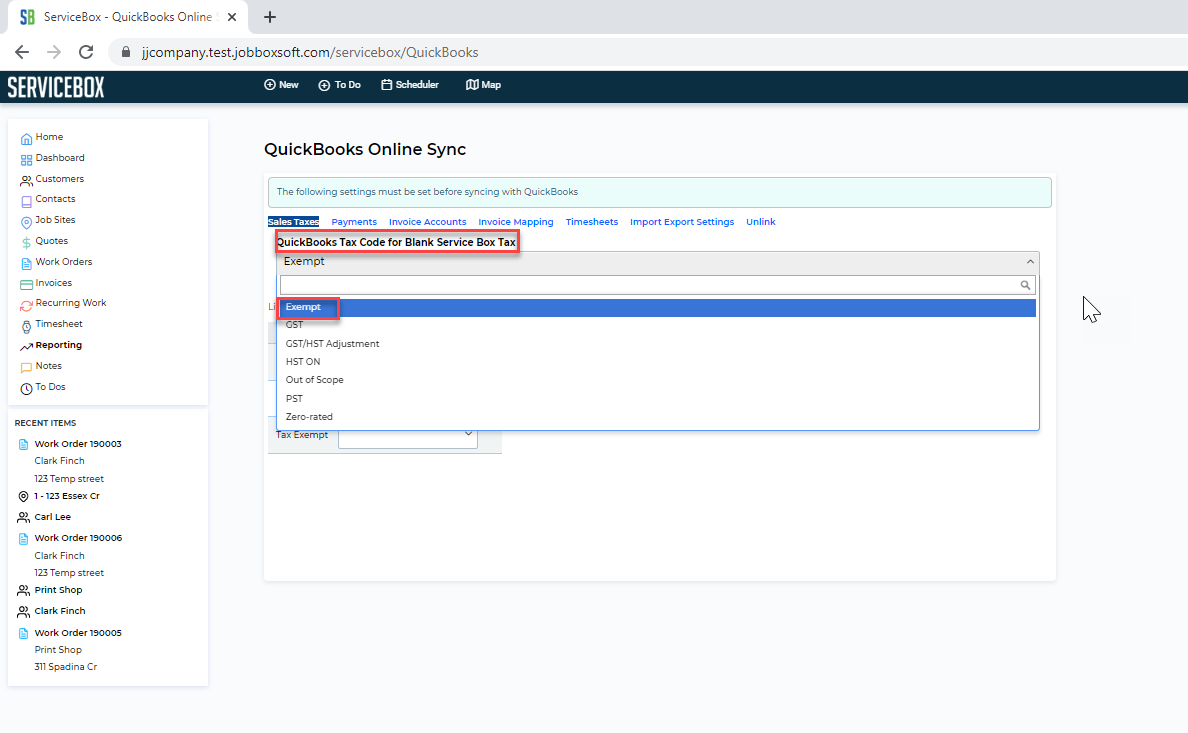Screen dimensions: 1188x733
Task: Select Out of Scope option
Action: [x=658, y=380]
